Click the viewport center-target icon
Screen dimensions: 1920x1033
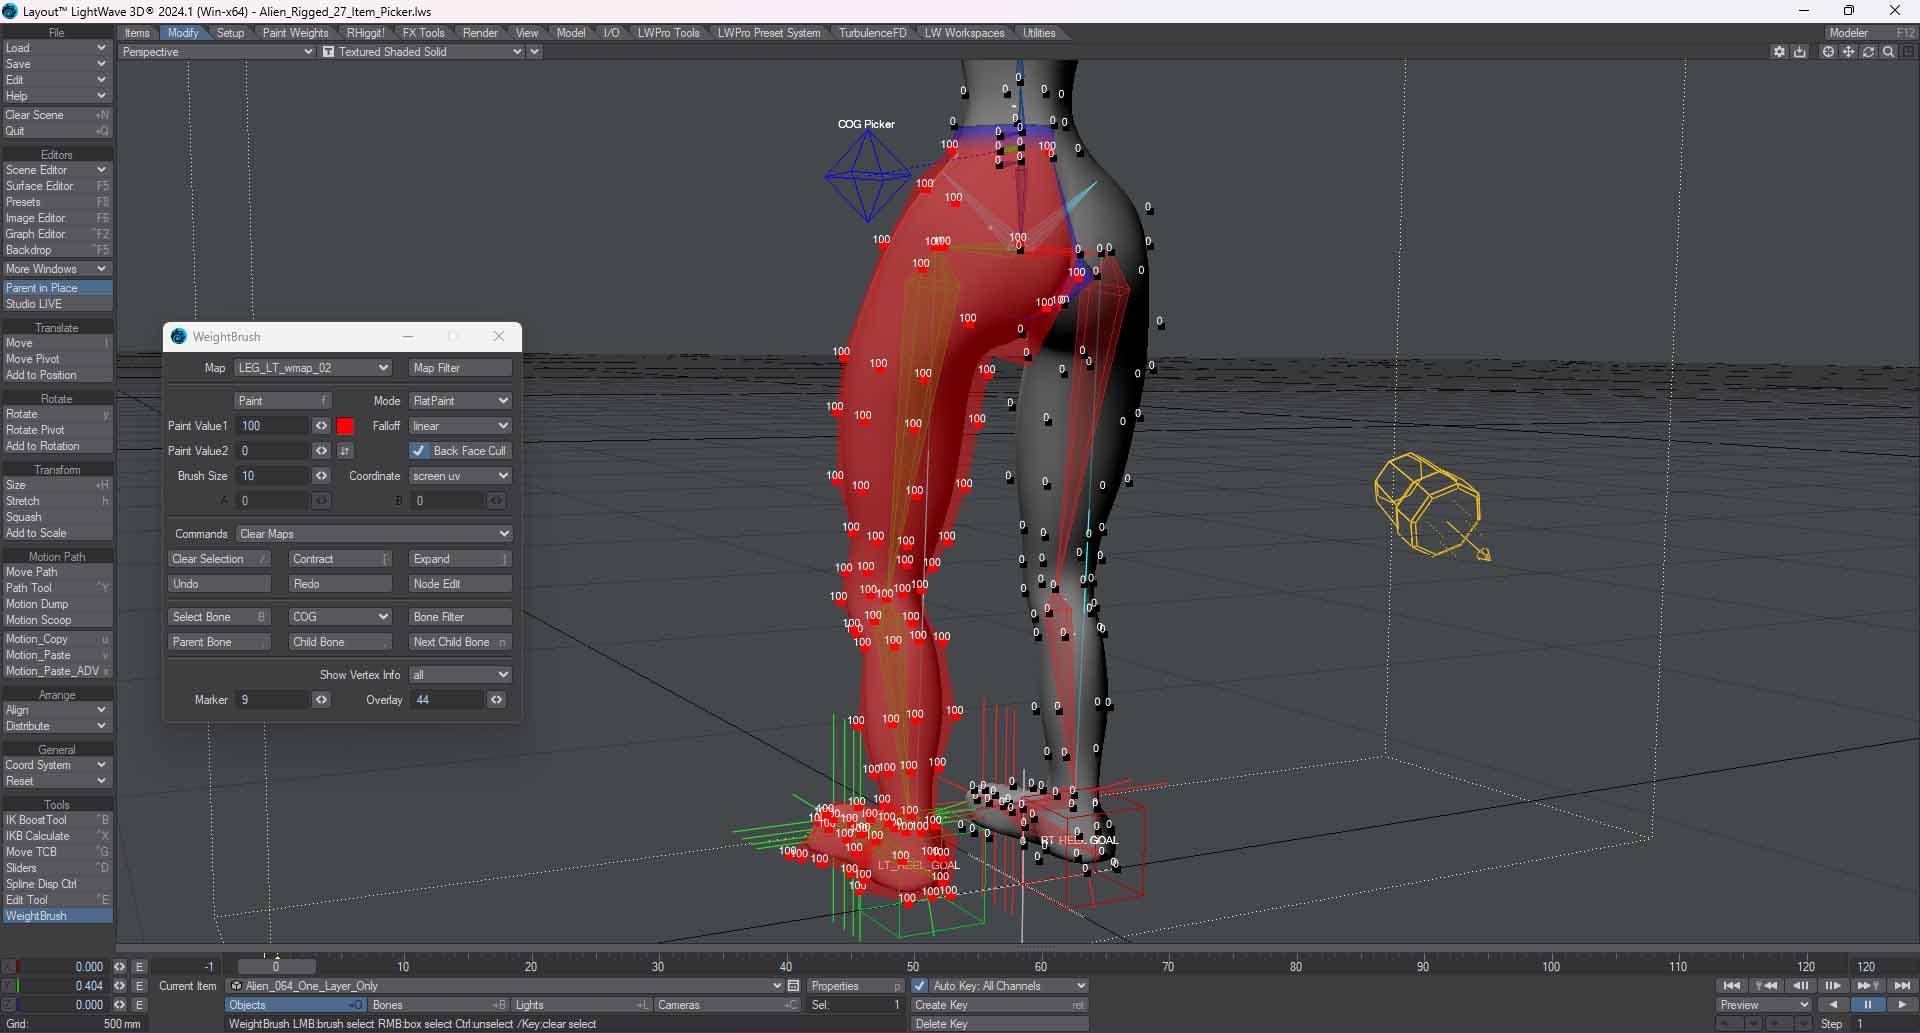coord(1828,52)
